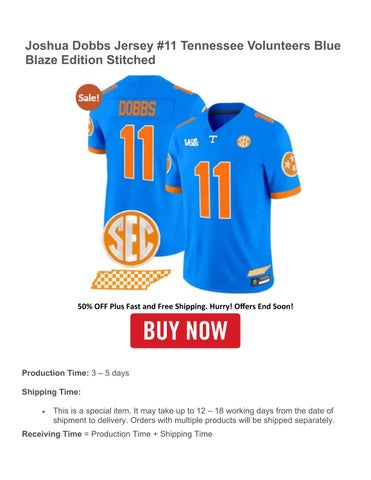Click the orange sleeve cuff trim
The image size is (371, 480).
[286, 193]
